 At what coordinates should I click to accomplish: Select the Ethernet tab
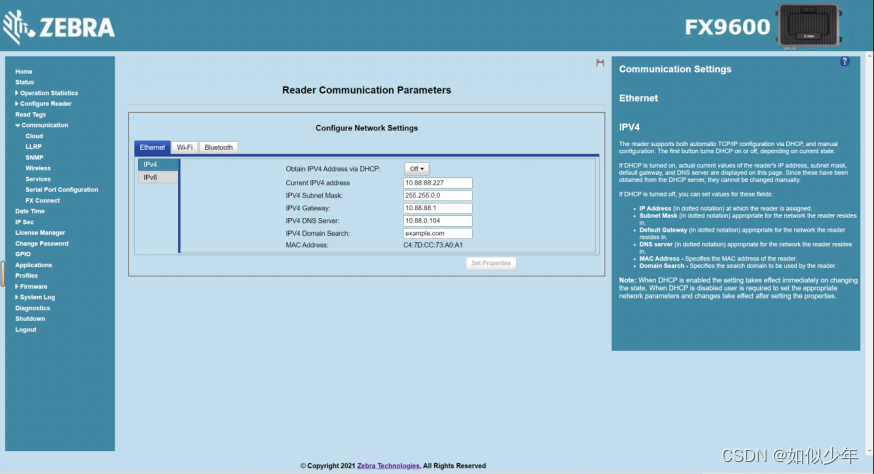pyautogui.click(x=152, y=147)
